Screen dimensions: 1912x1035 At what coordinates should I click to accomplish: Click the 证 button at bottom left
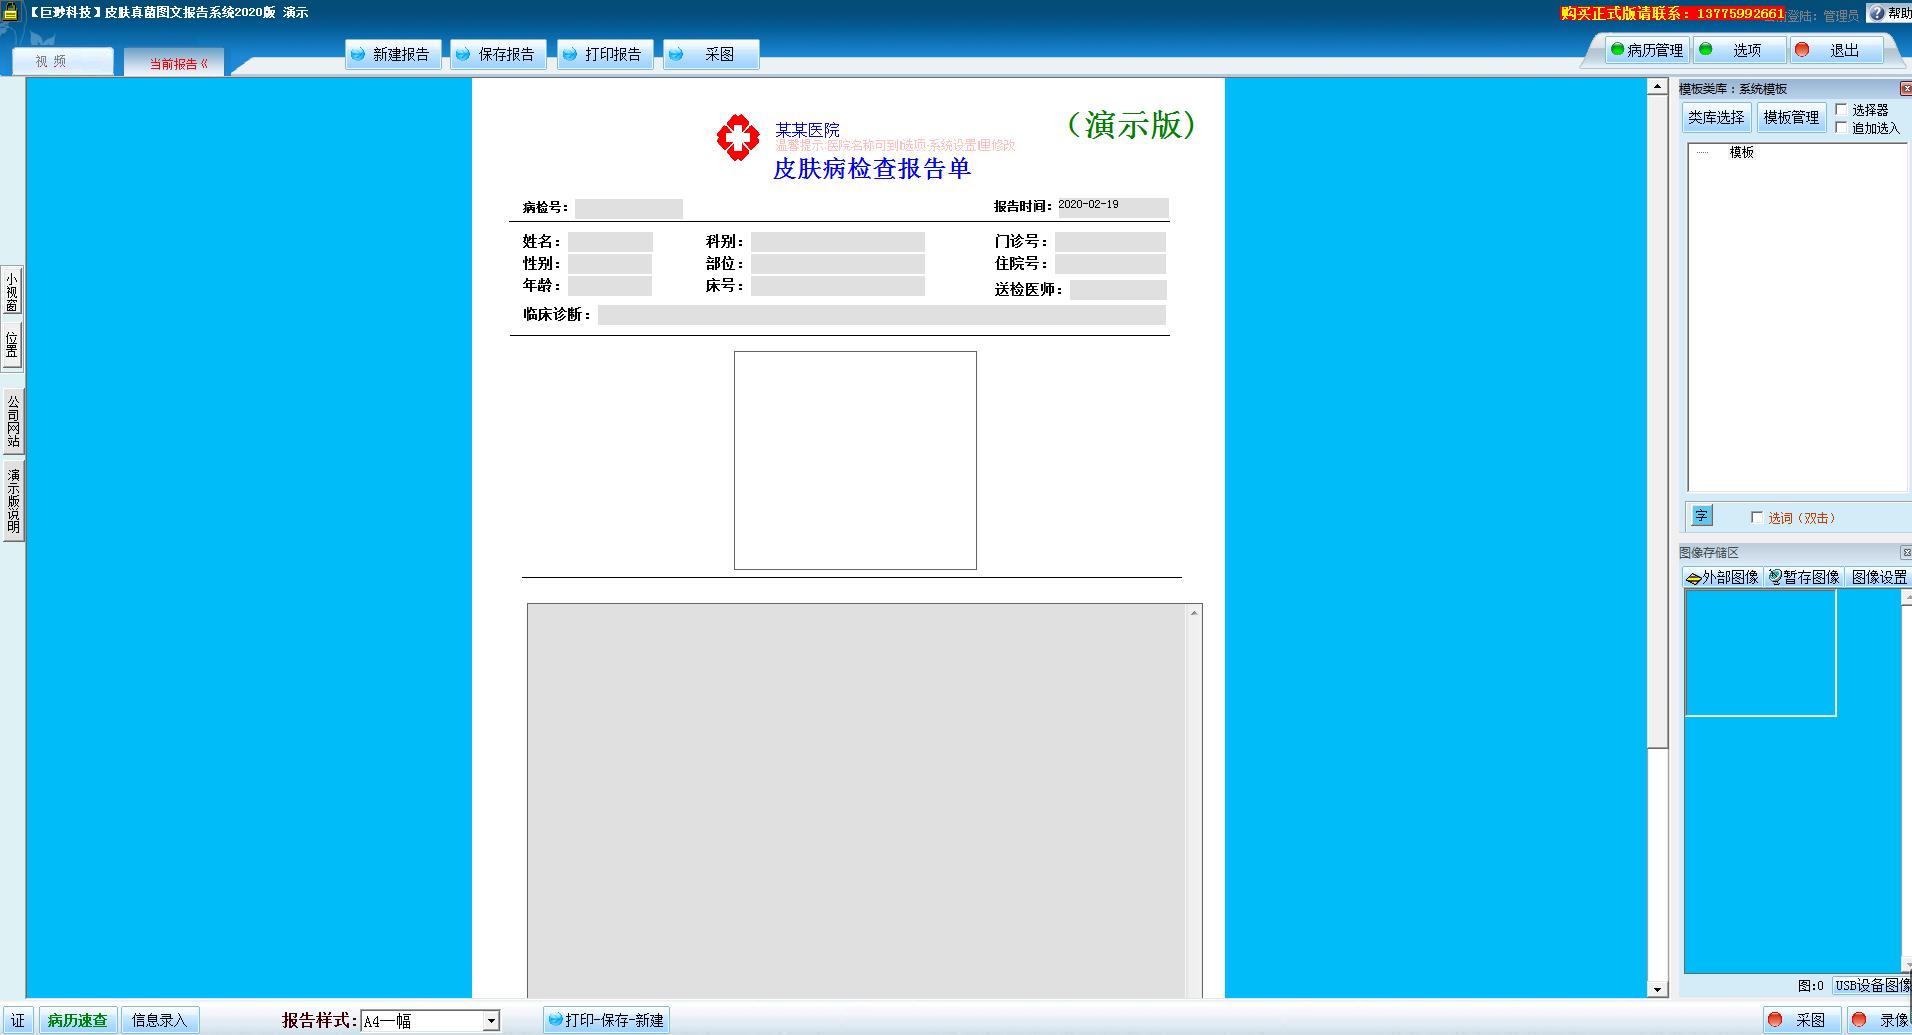[18, 1020]
